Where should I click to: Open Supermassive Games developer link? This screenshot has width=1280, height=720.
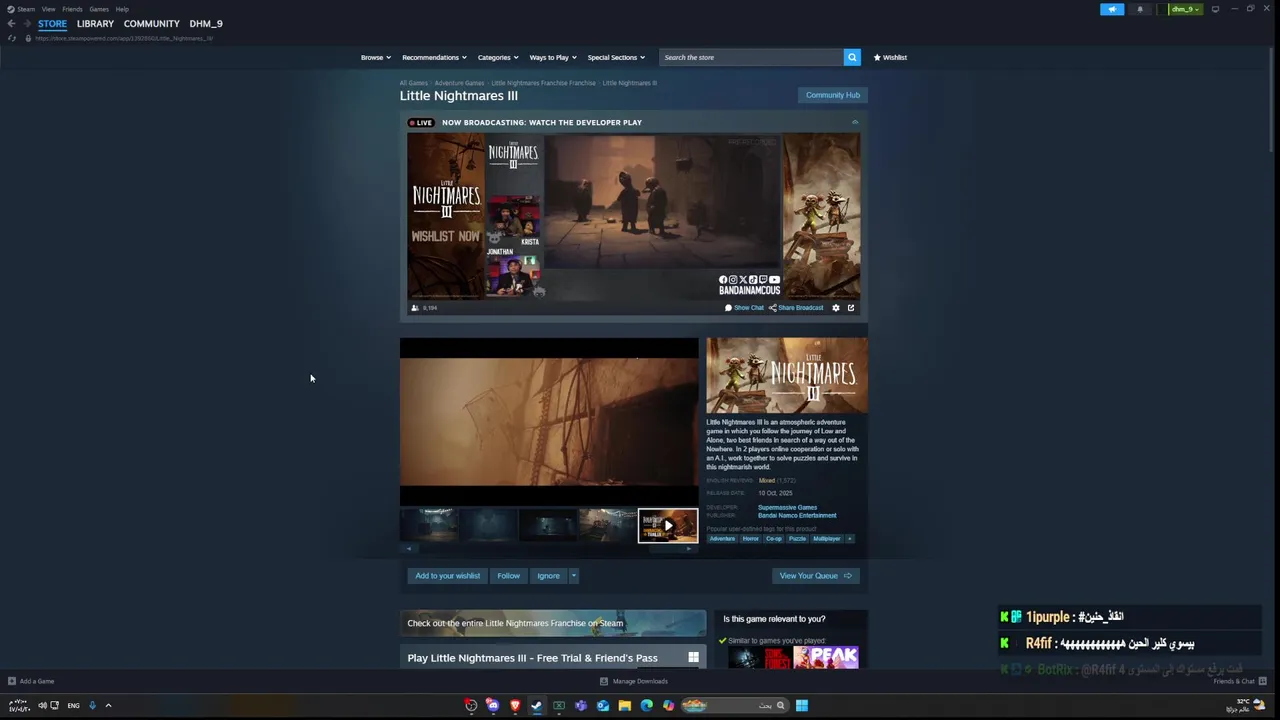click(x=787, y=507)
